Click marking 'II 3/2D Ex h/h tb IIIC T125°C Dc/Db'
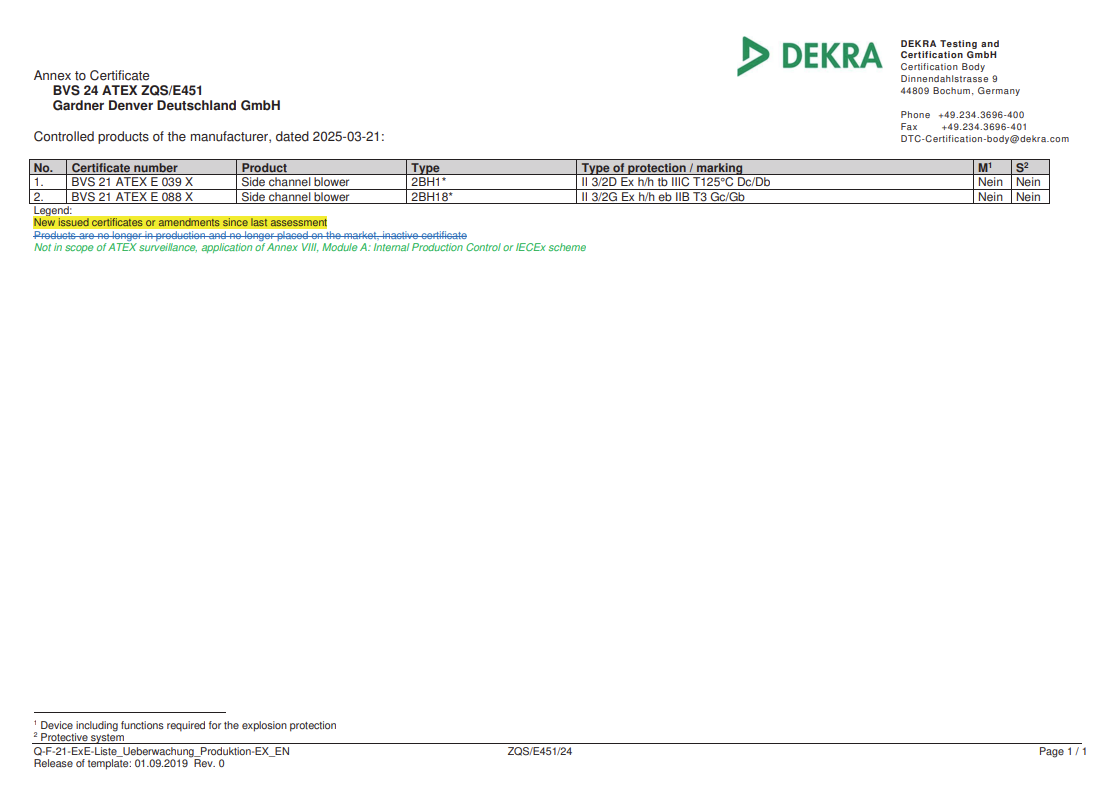 point(774,183)
